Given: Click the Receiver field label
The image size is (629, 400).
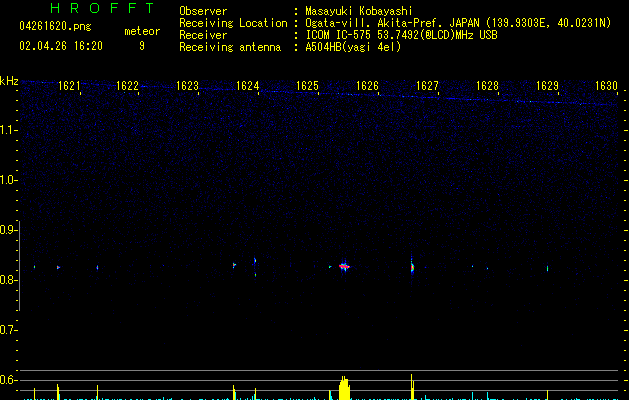Looking at the screenshot, I should pyautogui.click(x=203, y=35).
